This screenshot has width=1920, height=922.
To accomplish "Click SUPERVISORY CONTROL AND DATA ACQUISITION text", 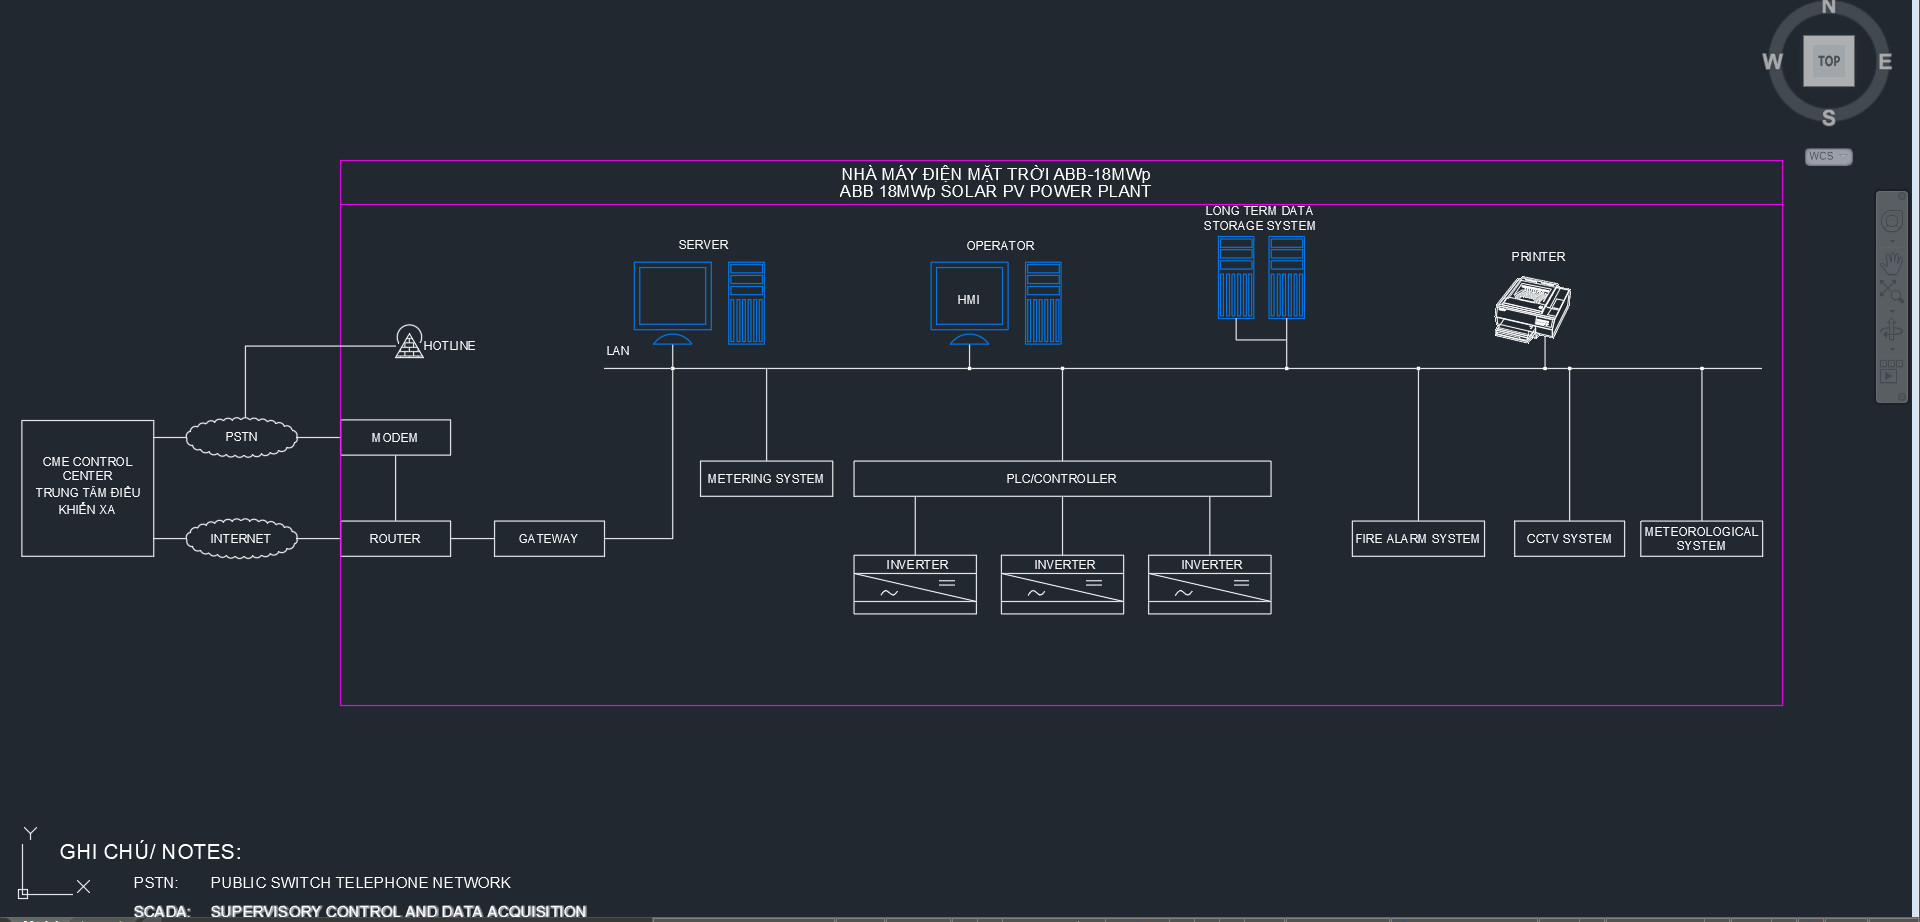I will tap(398, 912).
